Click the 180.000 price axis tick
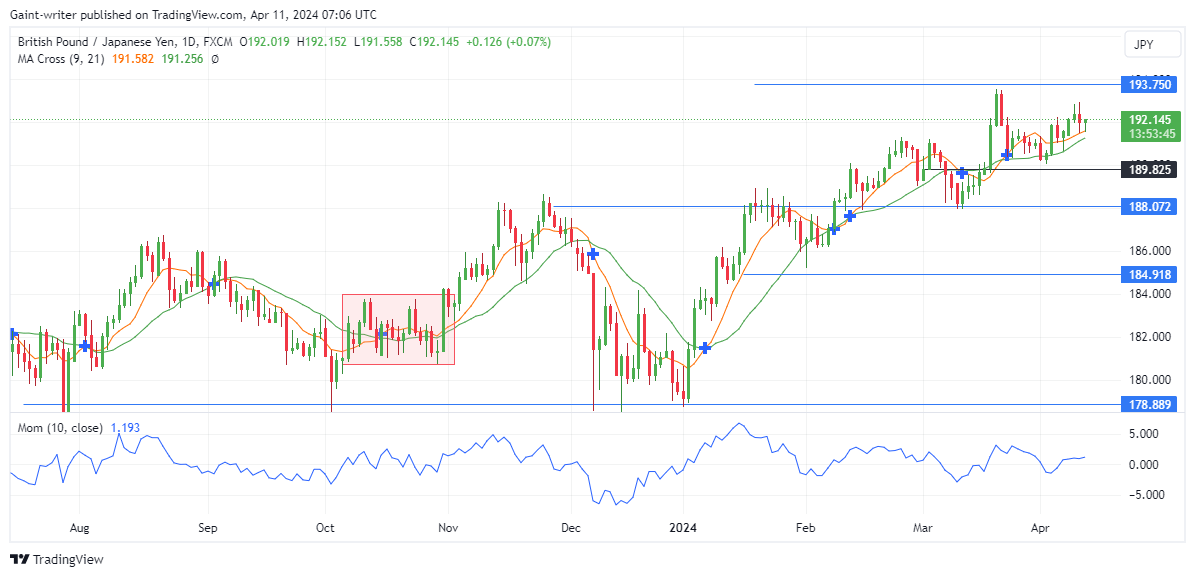The height and width of the screenshot is (577, 1195). point(1150,380)
